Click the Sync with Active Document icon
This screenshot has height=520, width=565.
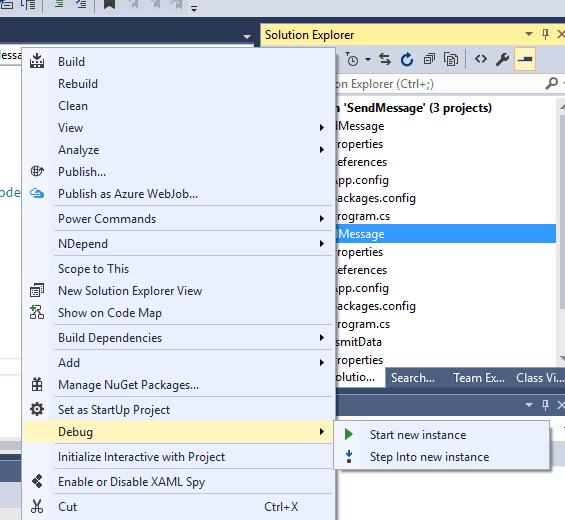[385, 59]
